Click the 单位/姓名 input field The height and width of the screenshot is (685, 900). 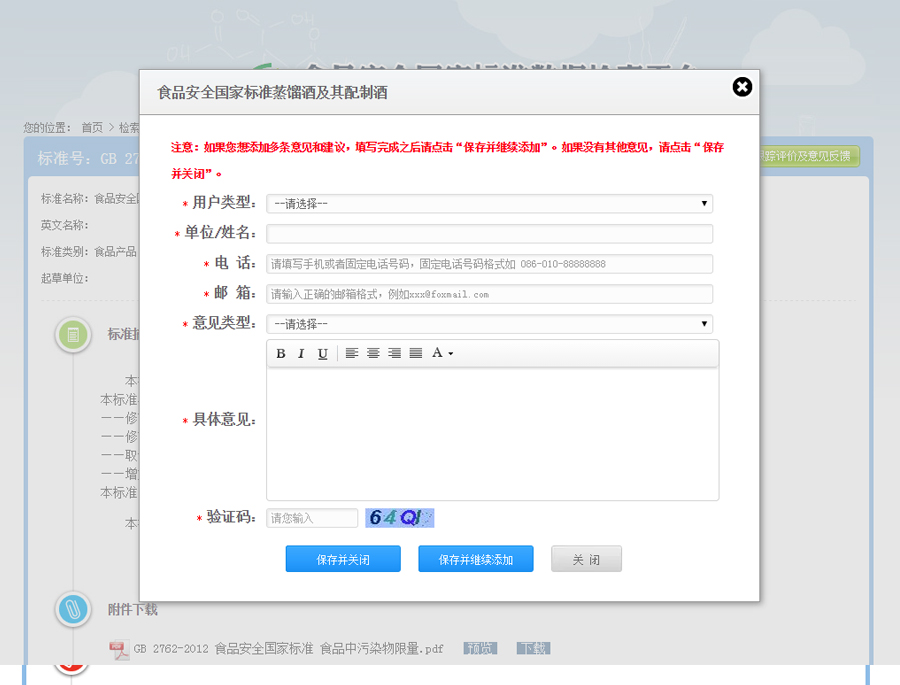pyautogui.click(x=489, y=234)
